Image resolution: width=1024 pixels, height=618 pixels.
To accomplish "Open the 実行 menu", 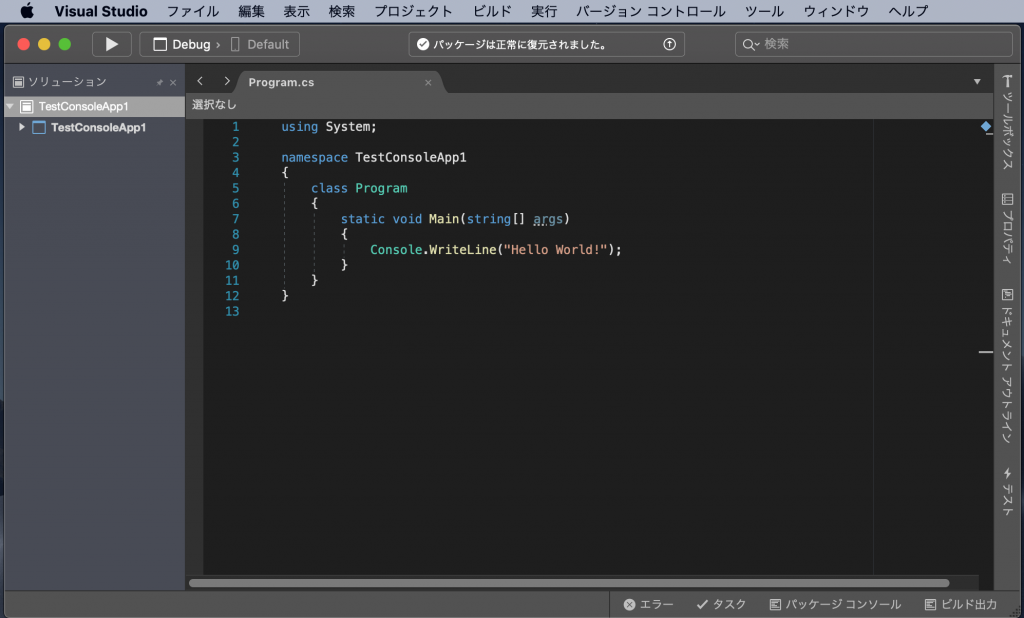I will (x=544, y=11).
